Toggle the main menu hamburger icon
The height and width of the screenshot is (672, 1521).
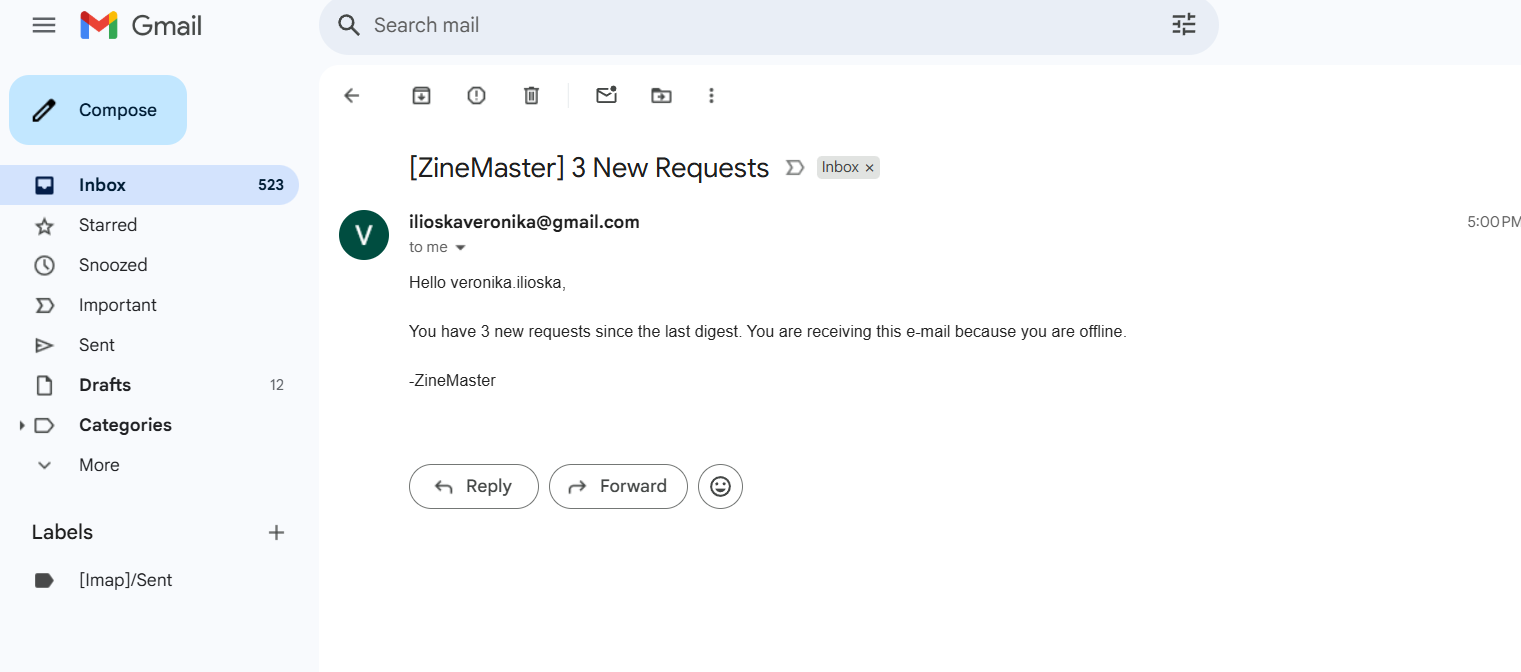(x=44, y=25)
